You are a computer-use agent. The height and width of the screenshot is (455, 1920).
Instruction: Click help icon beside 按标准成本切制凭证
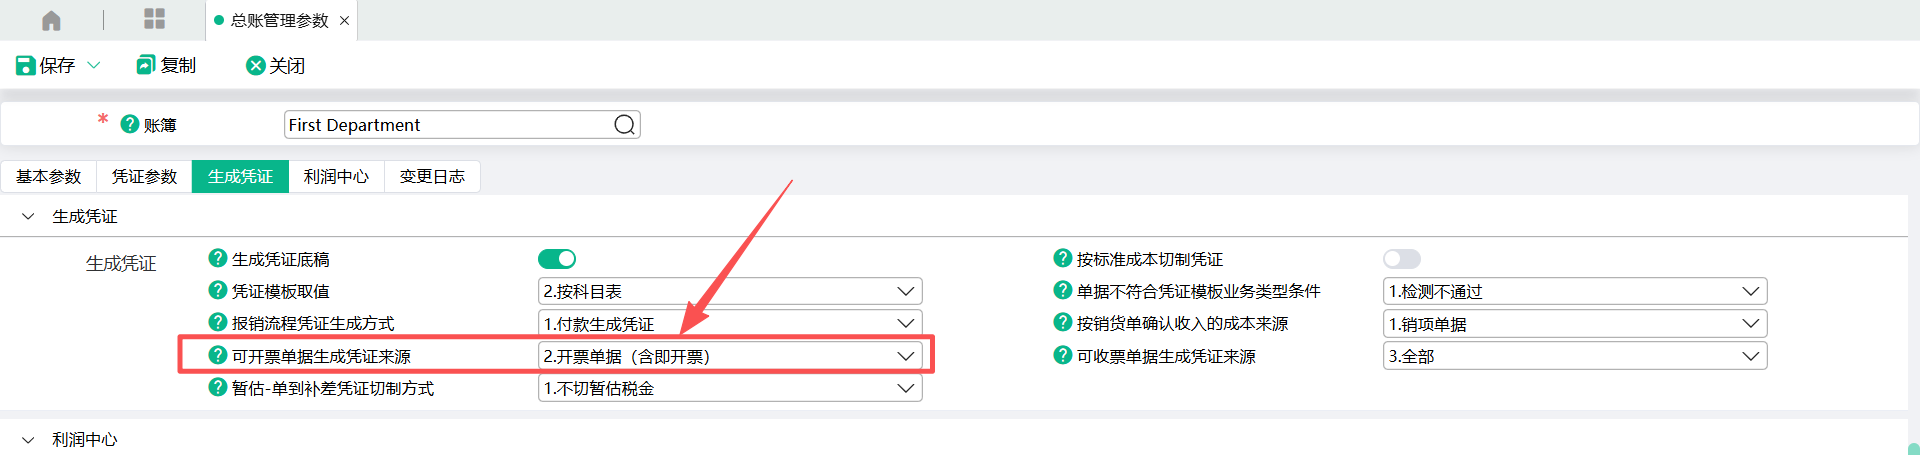tap(1062, 259)
